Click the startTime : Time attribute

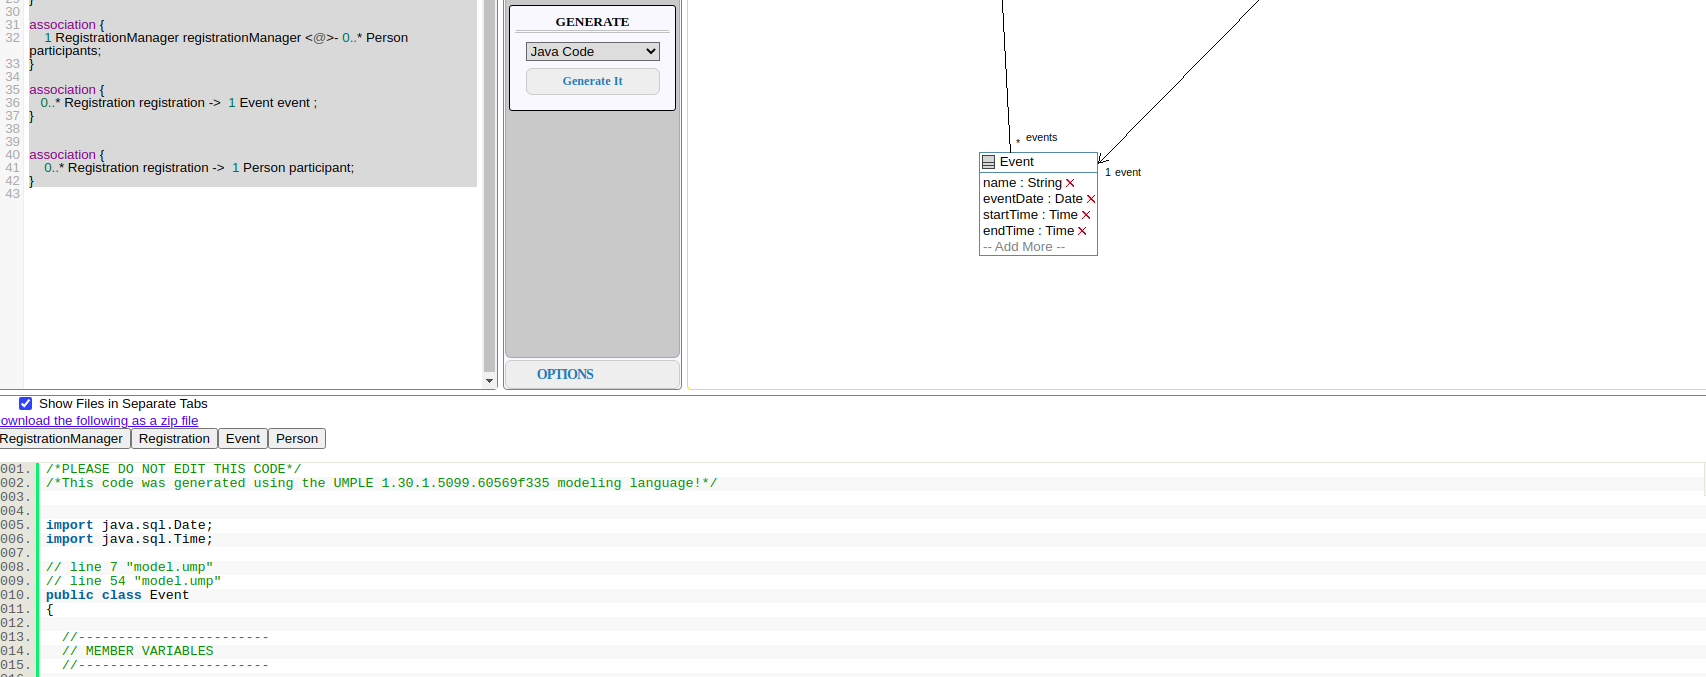(1030, 215)
